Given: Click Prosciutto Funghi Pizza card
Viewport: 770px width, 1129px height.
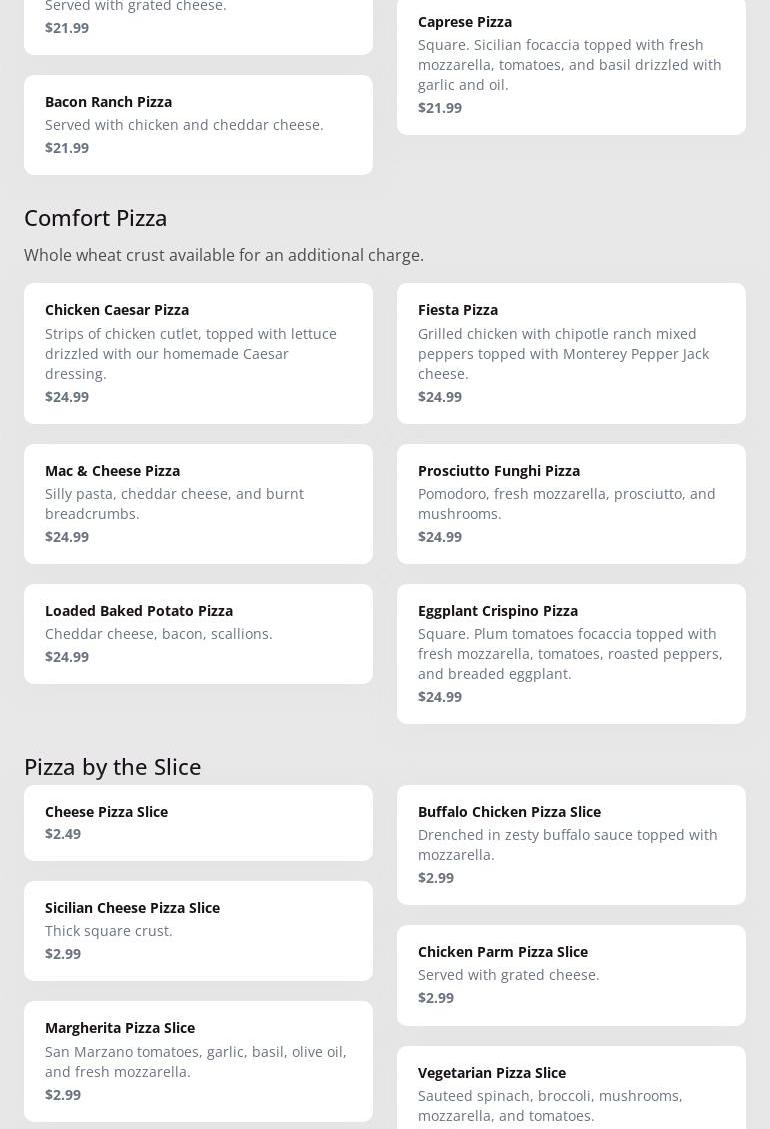Looking at the screenshot, I should point(571,503).
